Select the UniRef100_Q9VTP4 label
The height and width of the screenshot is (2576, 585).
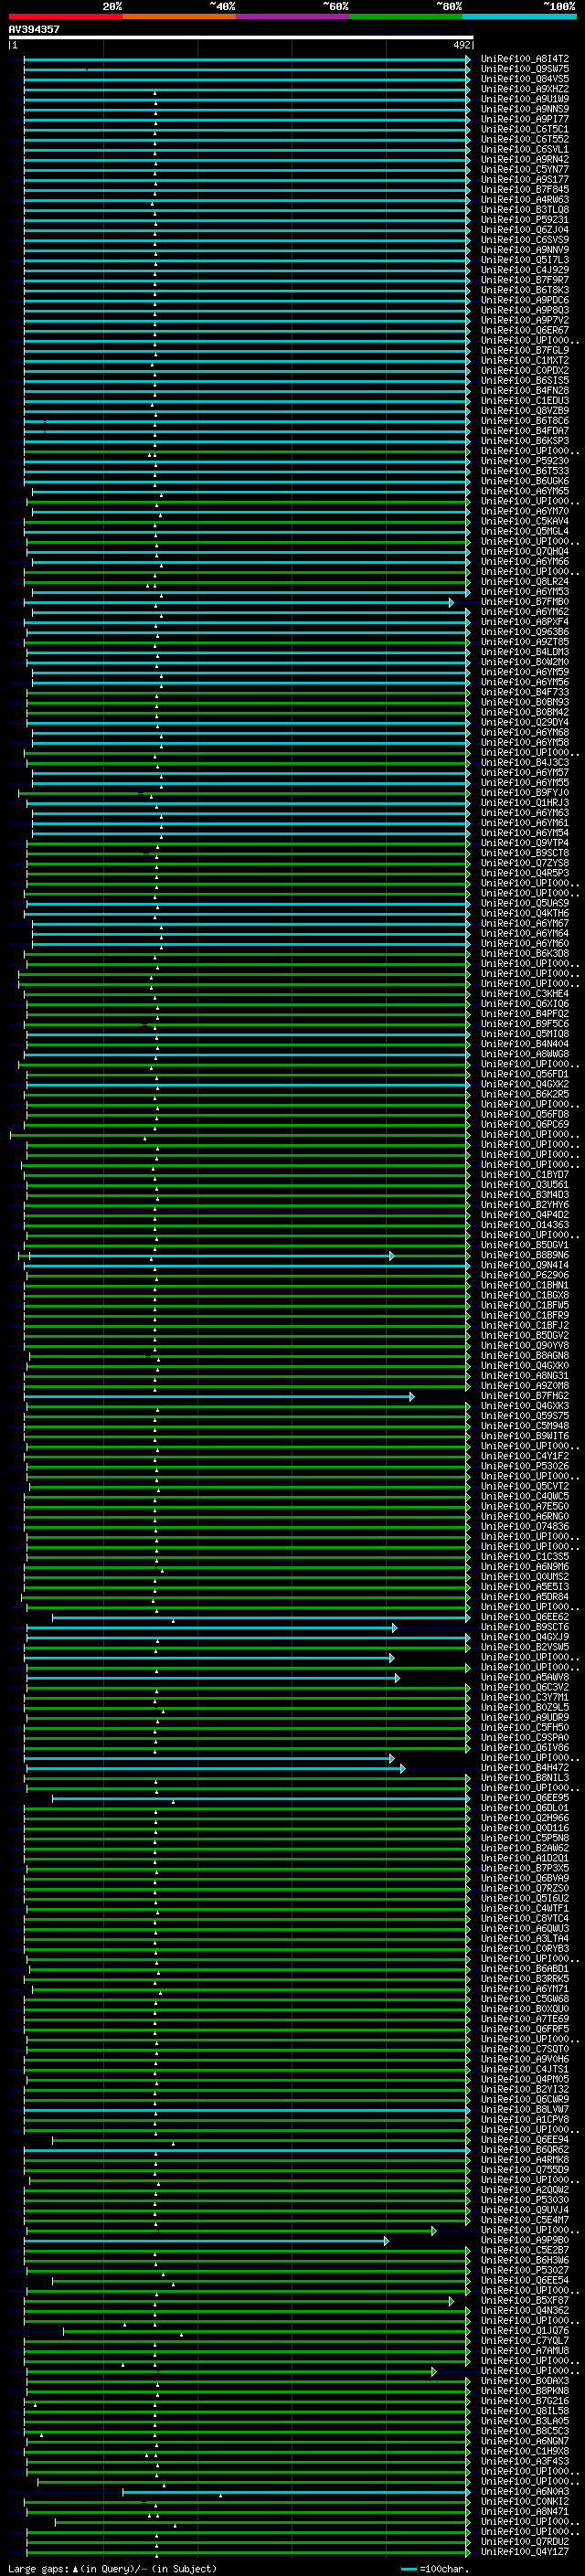click(x=525, y=842)
